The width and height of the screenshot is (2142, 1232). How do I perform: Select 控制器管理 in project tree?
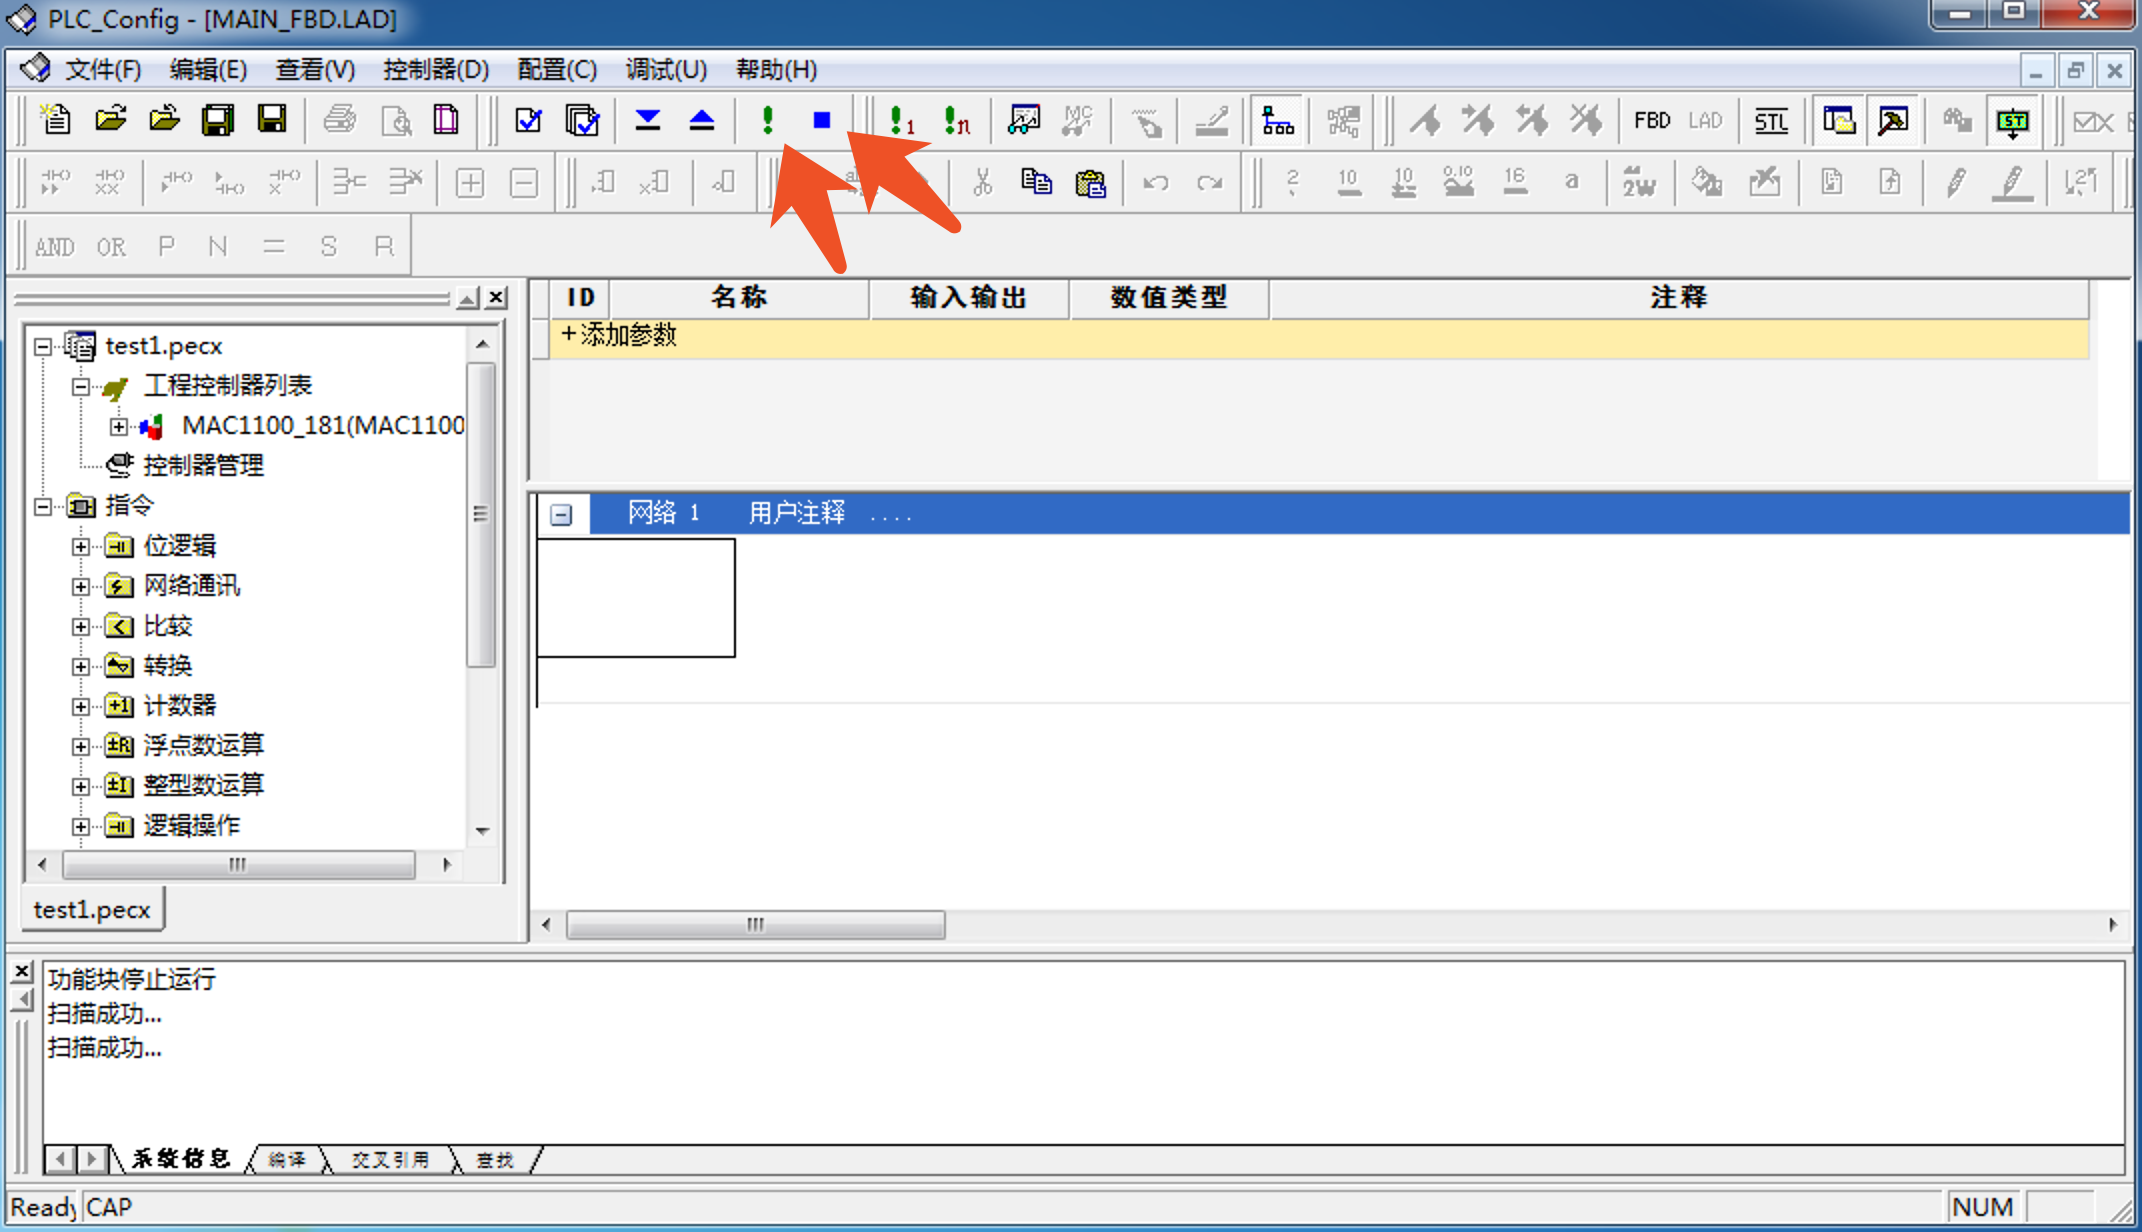click(203, 466)
